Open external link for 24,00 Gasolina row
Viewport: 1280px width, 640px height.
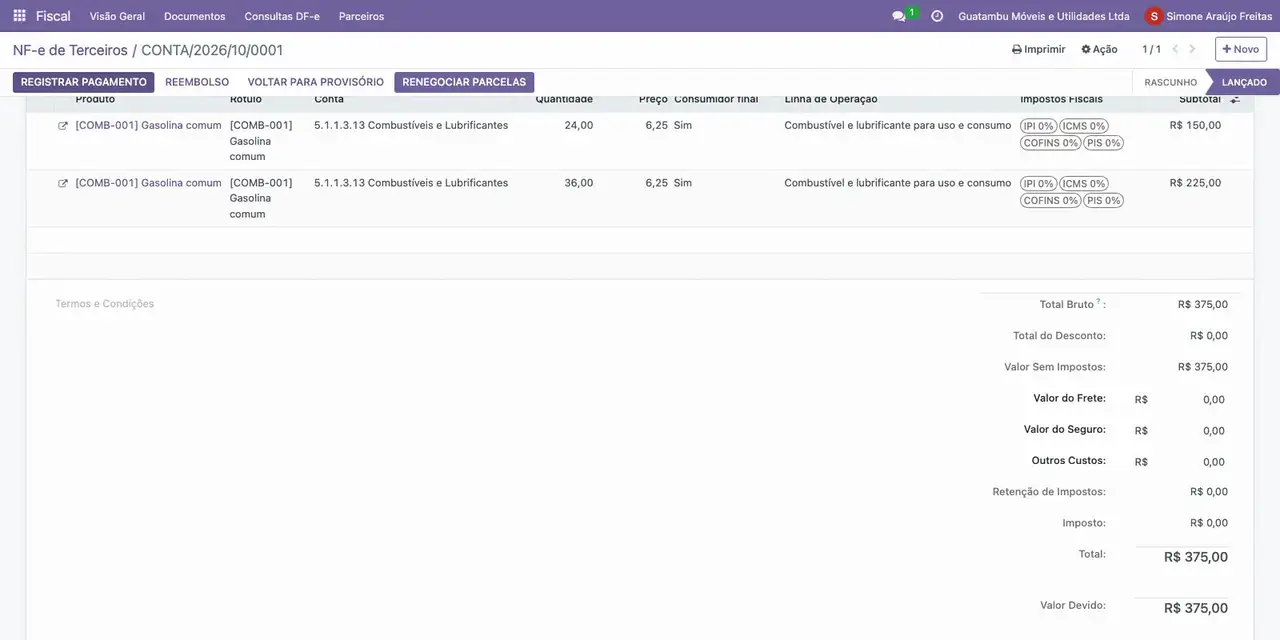click(63, 126)
